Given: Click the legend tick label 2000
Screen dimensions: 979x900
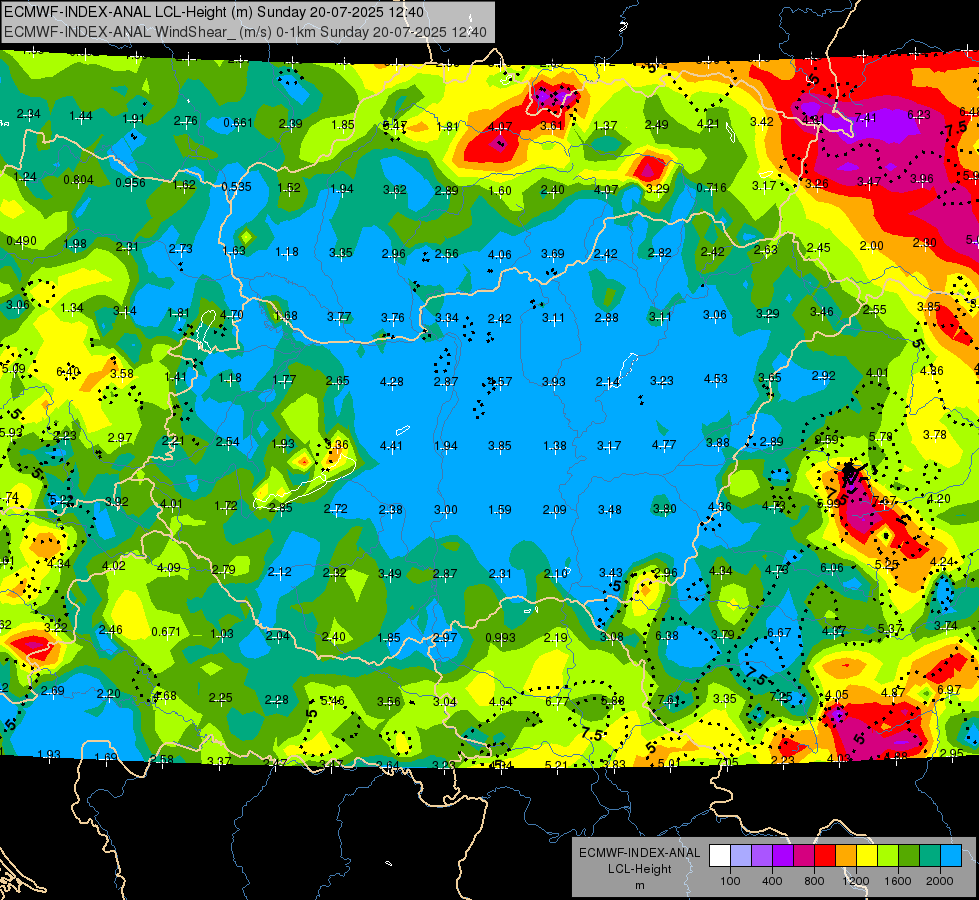Looking at the screenshot, I should pos(940,881).
